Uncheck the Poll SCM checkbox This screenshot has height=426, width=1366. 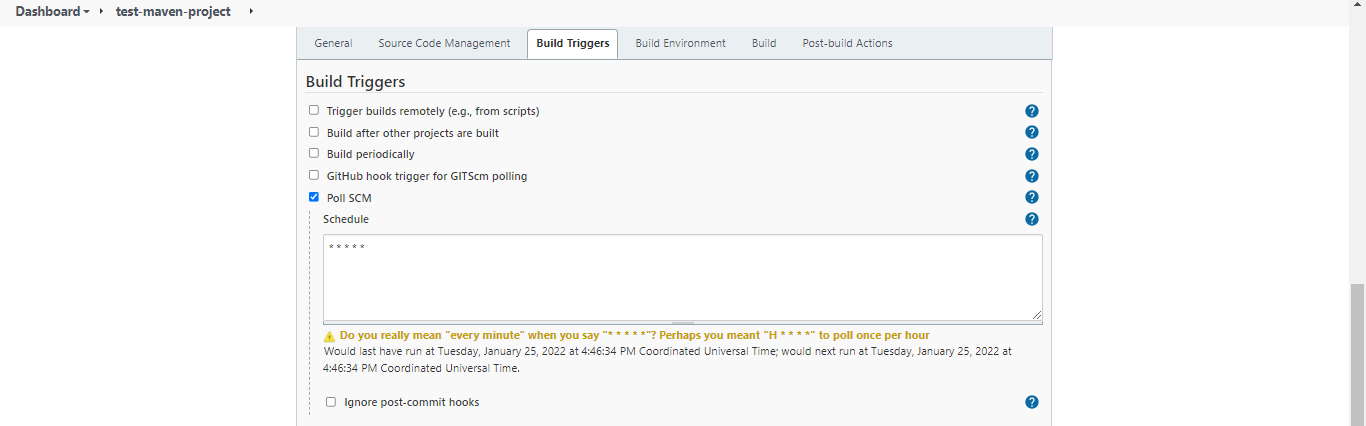pos(314,197)
